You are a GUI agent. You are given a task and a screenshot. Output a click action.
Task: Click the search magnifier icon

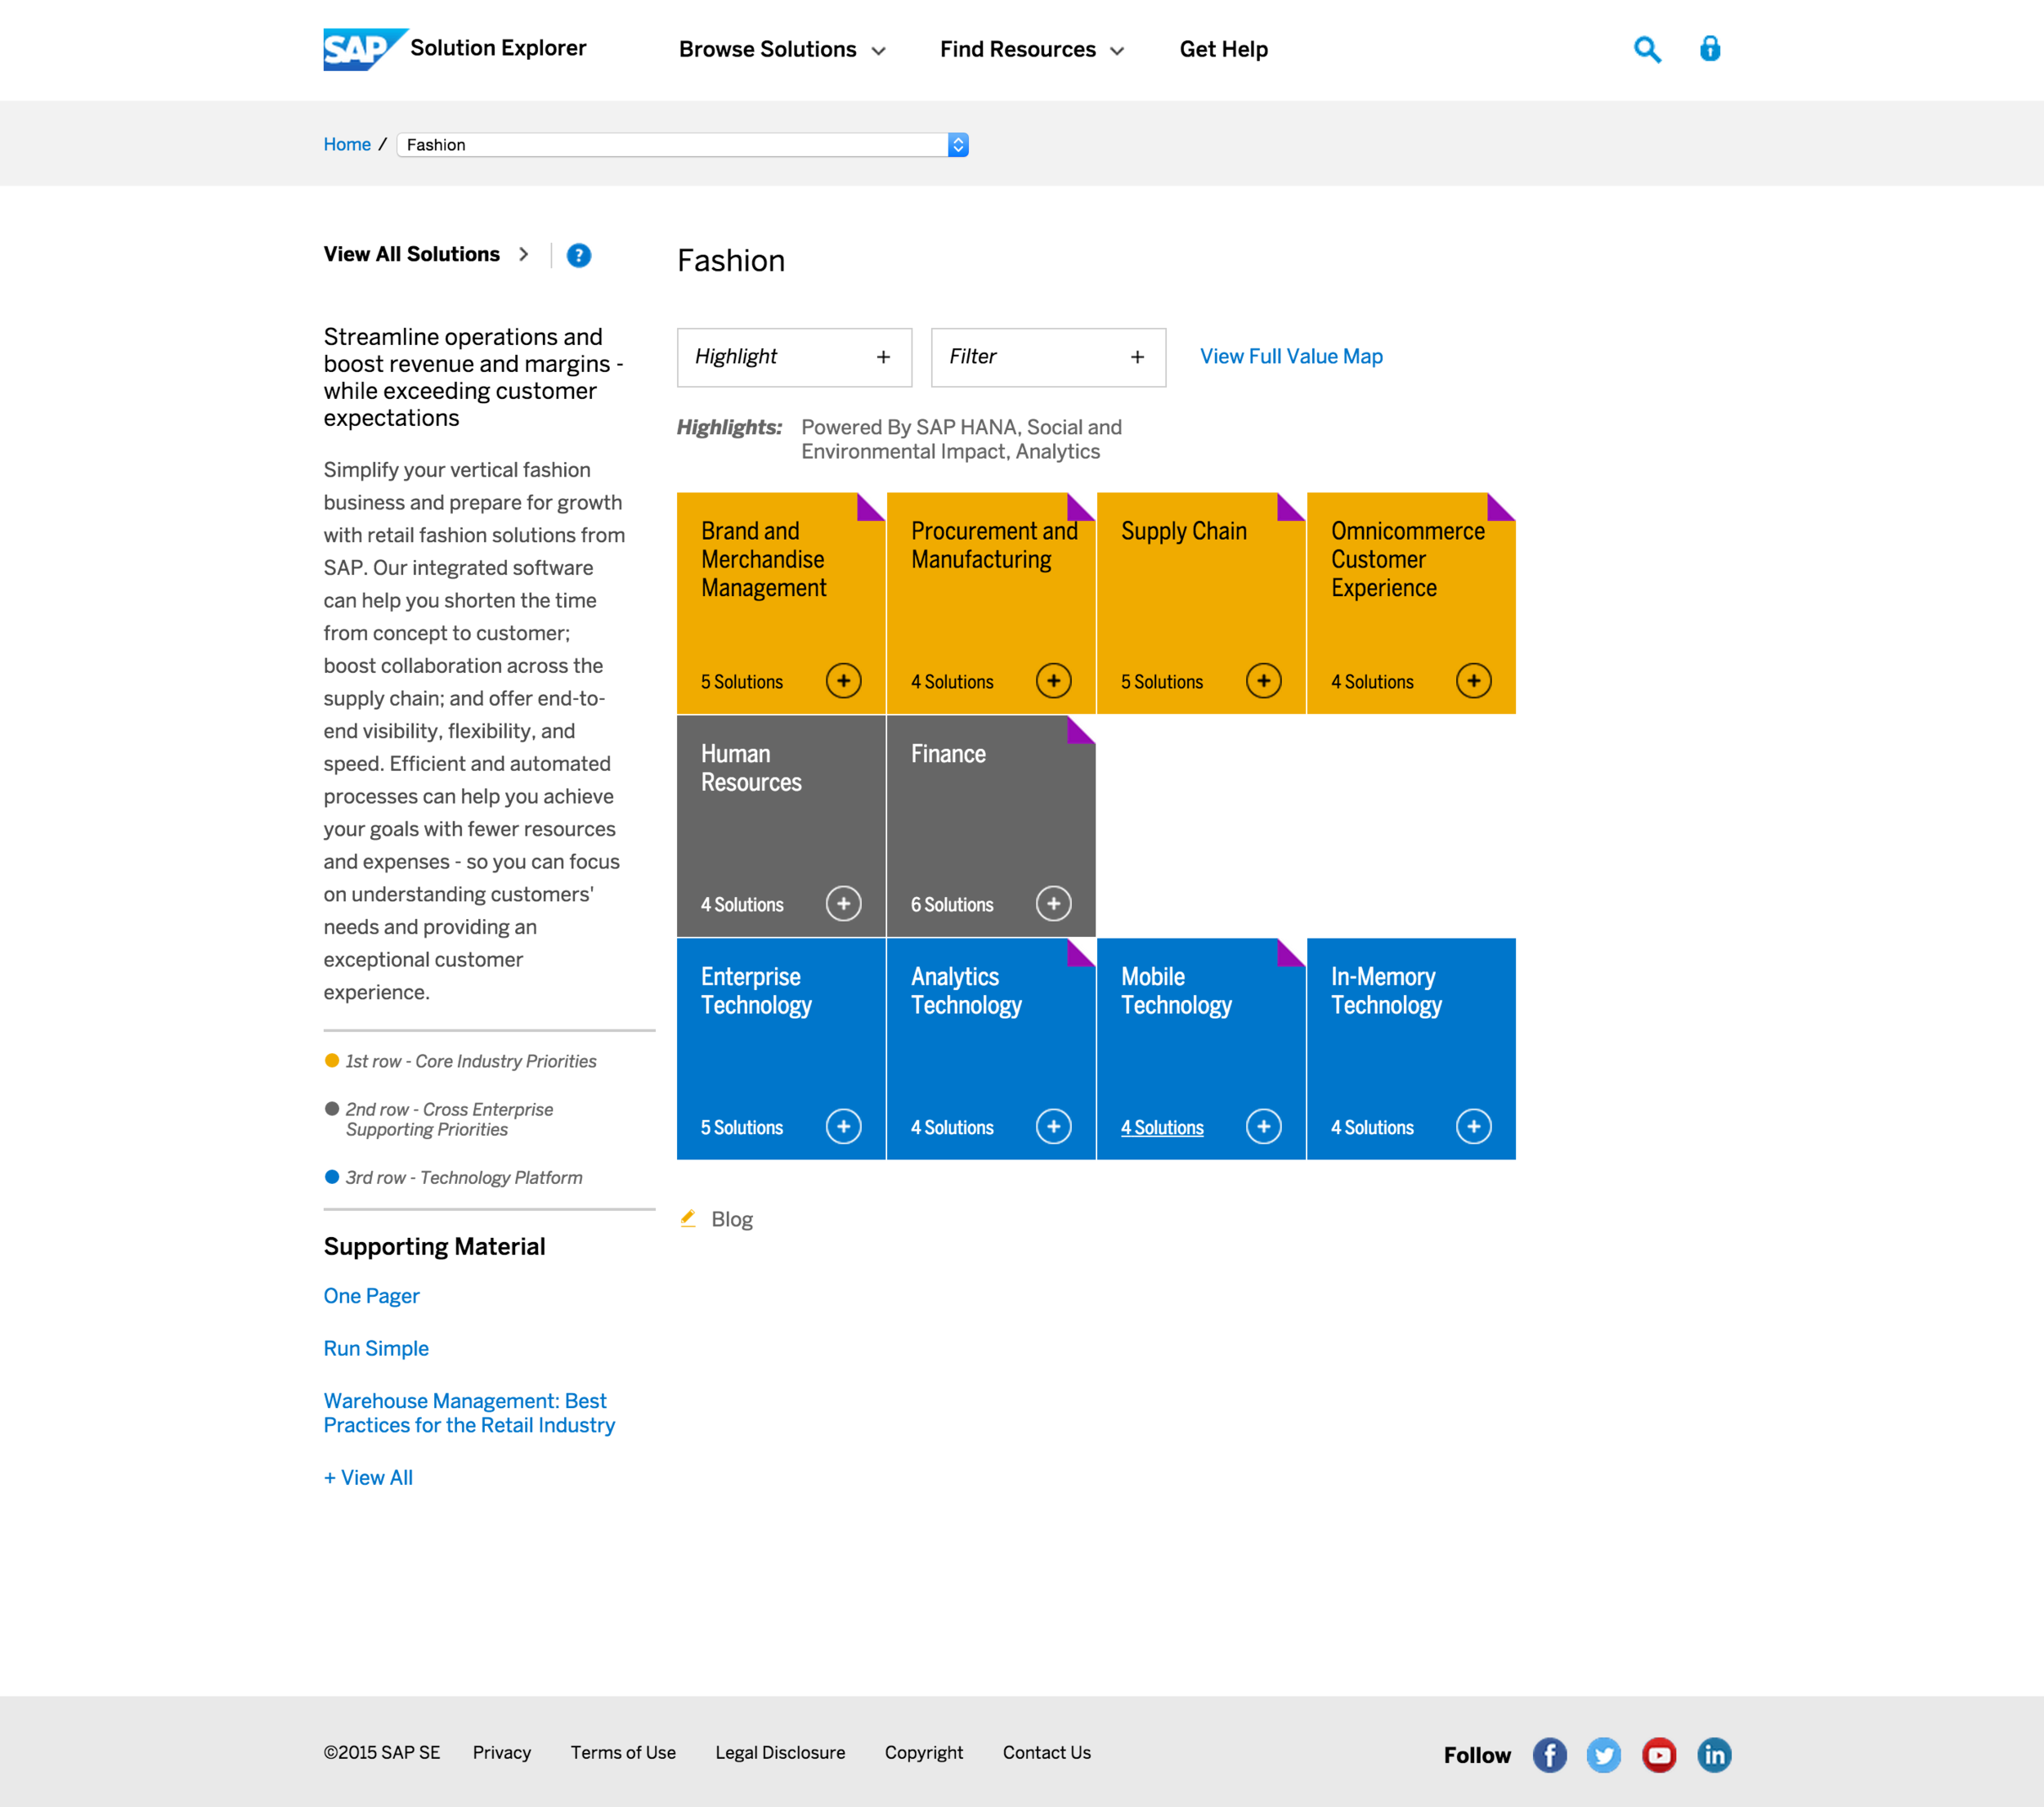(1647, 49)
